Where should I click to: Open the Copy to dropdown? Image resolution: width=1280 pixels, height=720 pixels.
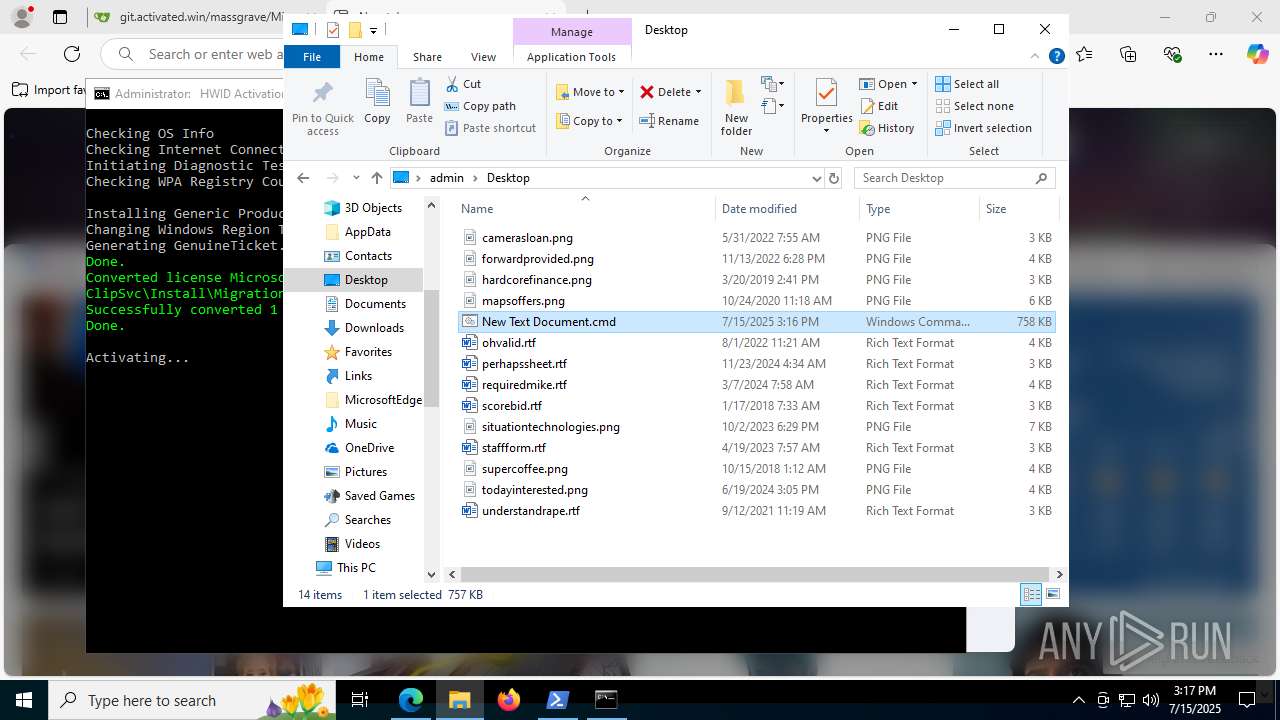click(590, 121)
